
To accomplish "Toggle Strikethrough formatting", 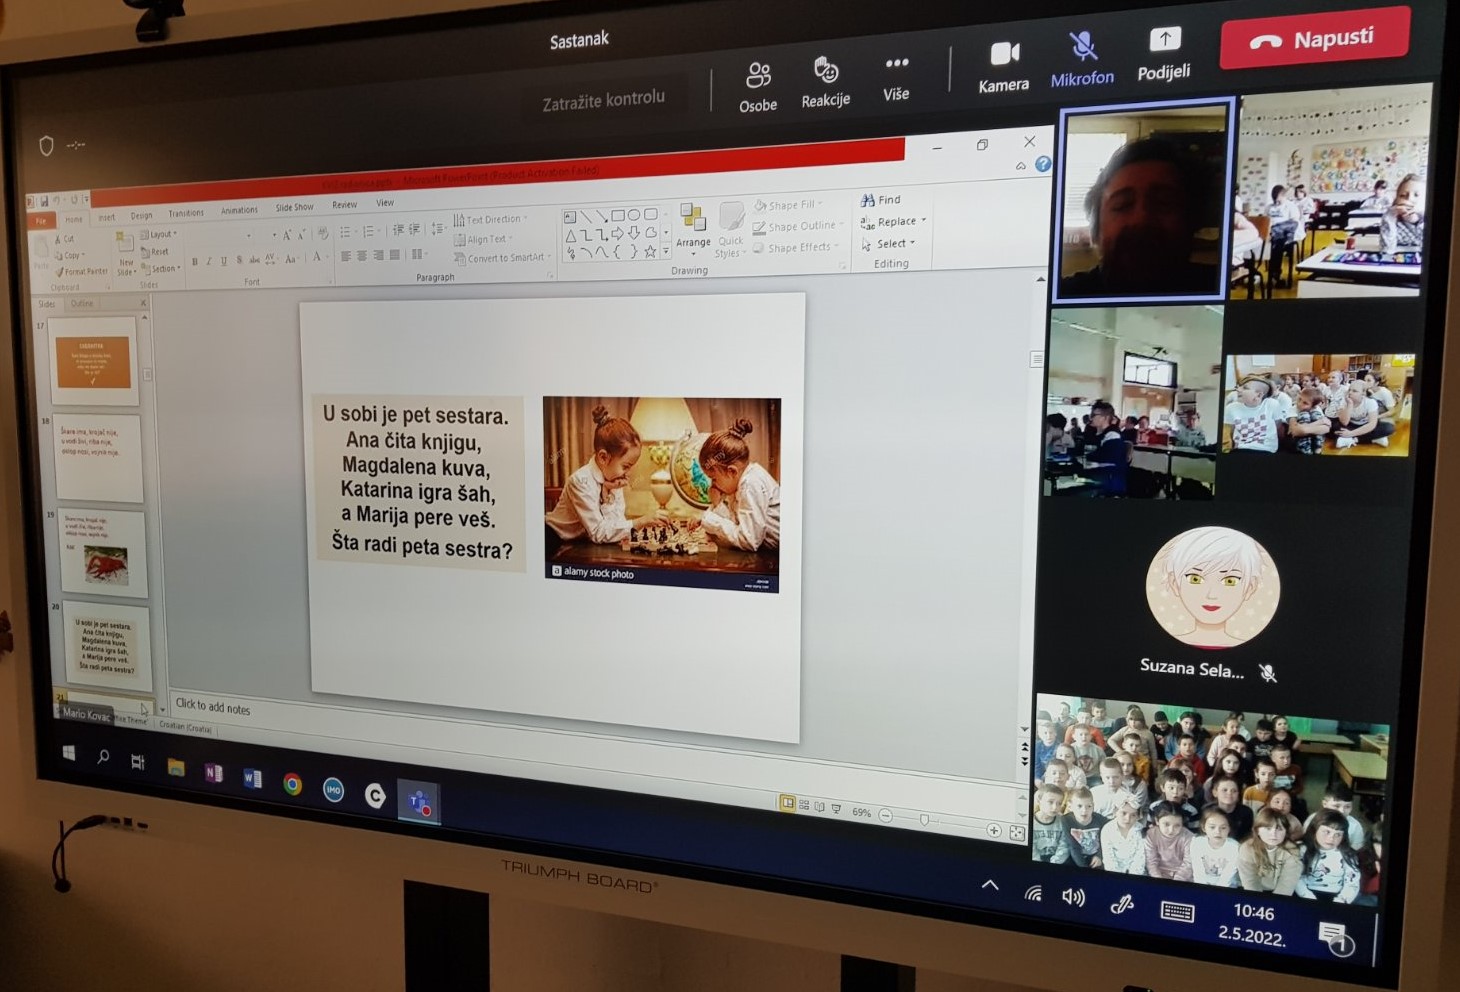I will [254, 260].
